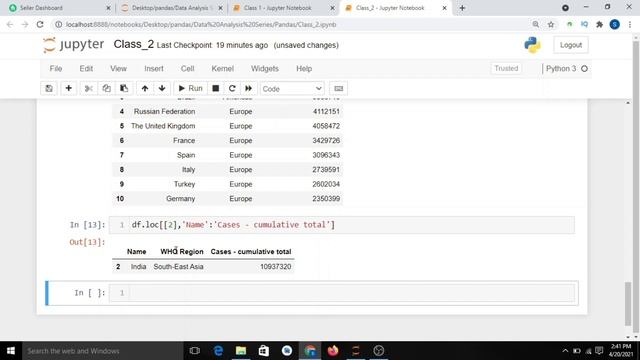The image size is (640, 360).
Task: Restart kernel and run all icon
Action: point(249,89)
